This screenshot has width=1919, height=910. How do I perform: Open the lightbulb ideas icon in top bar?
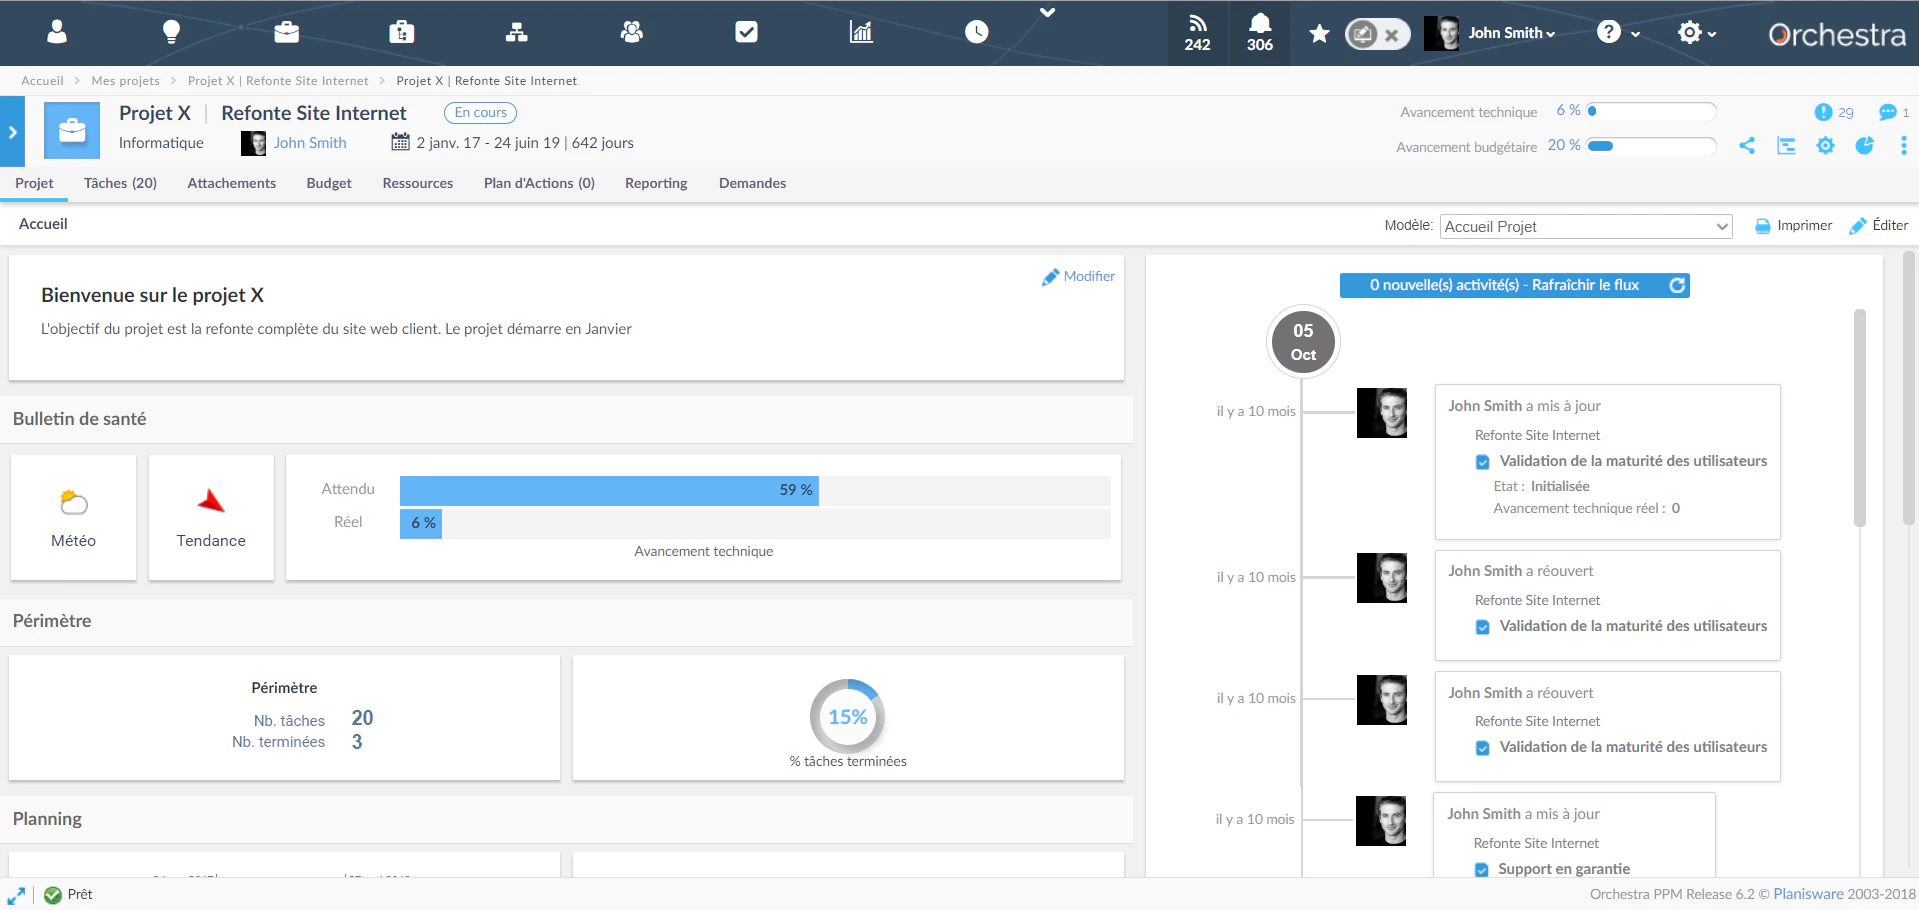point(171,32)
